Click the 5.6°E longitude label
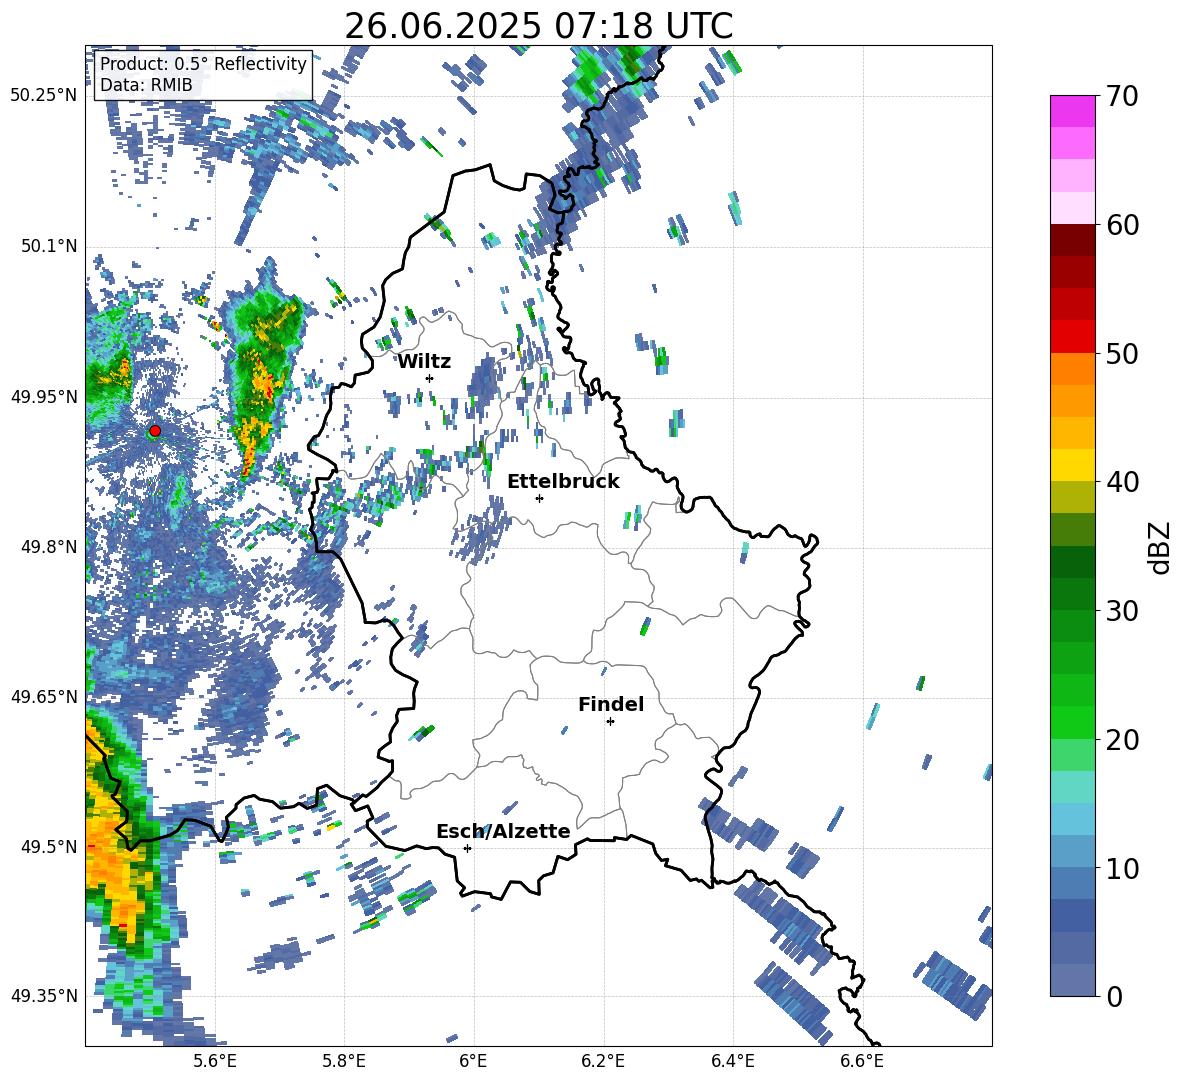Viewport: 1184px width, 1081px height. pyautogui.click(x=215, y=1061)
